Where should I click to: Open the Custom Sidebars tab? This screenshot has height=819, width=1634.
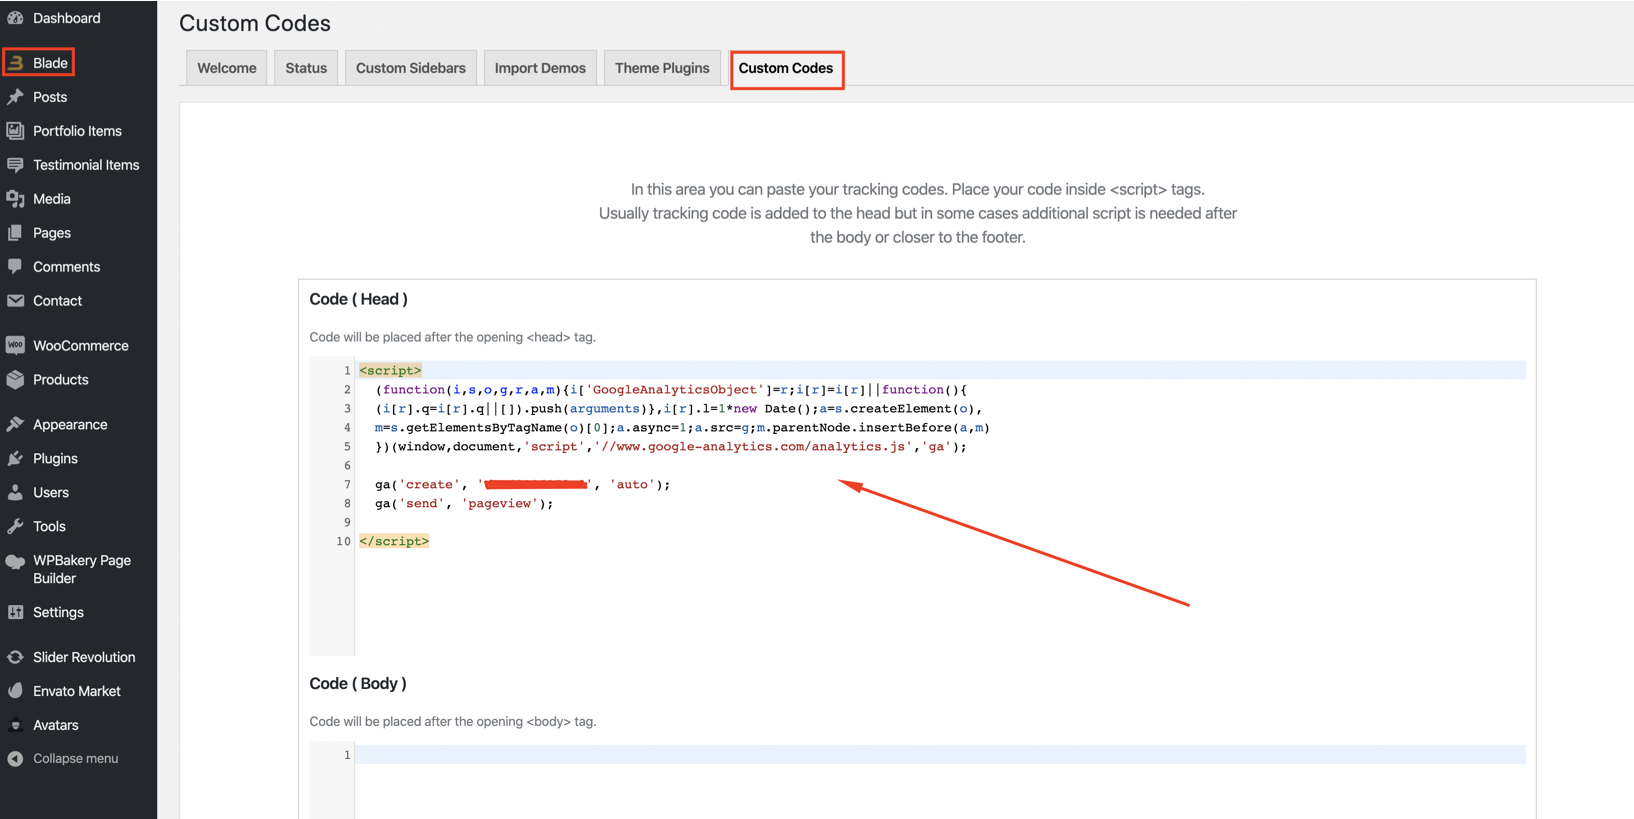410,68
